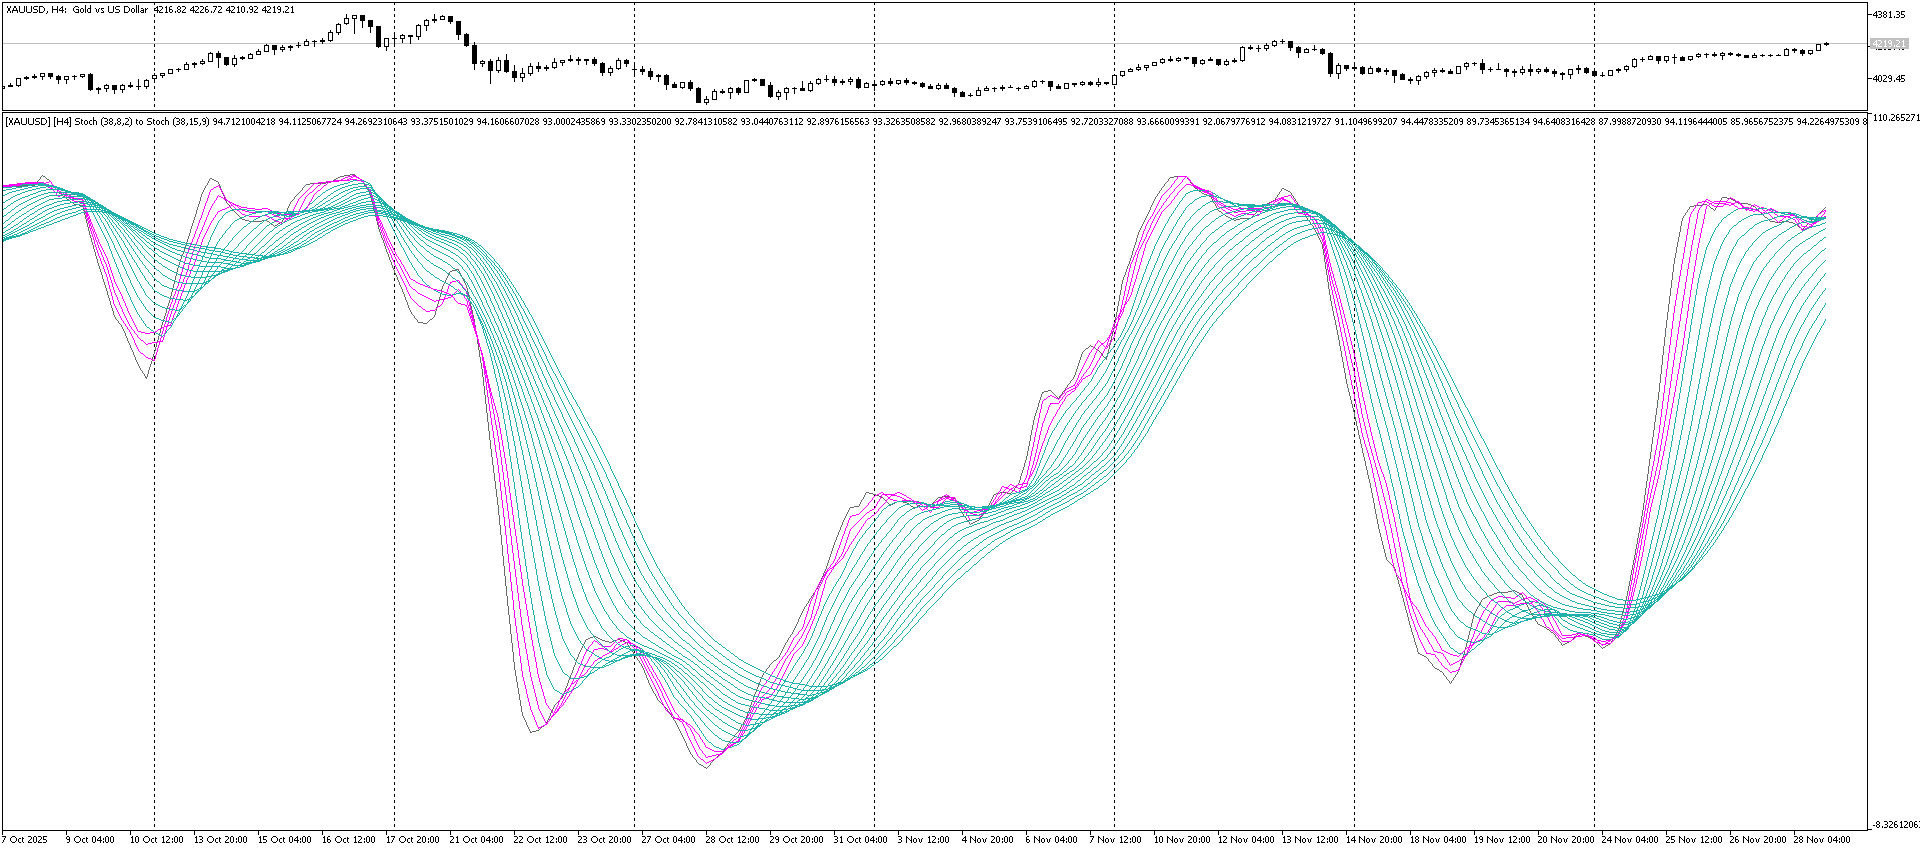Click the '28 Nov 04:00' time axis label
Viewport: 1920px width, 851px height.
tap(1821, 840)
